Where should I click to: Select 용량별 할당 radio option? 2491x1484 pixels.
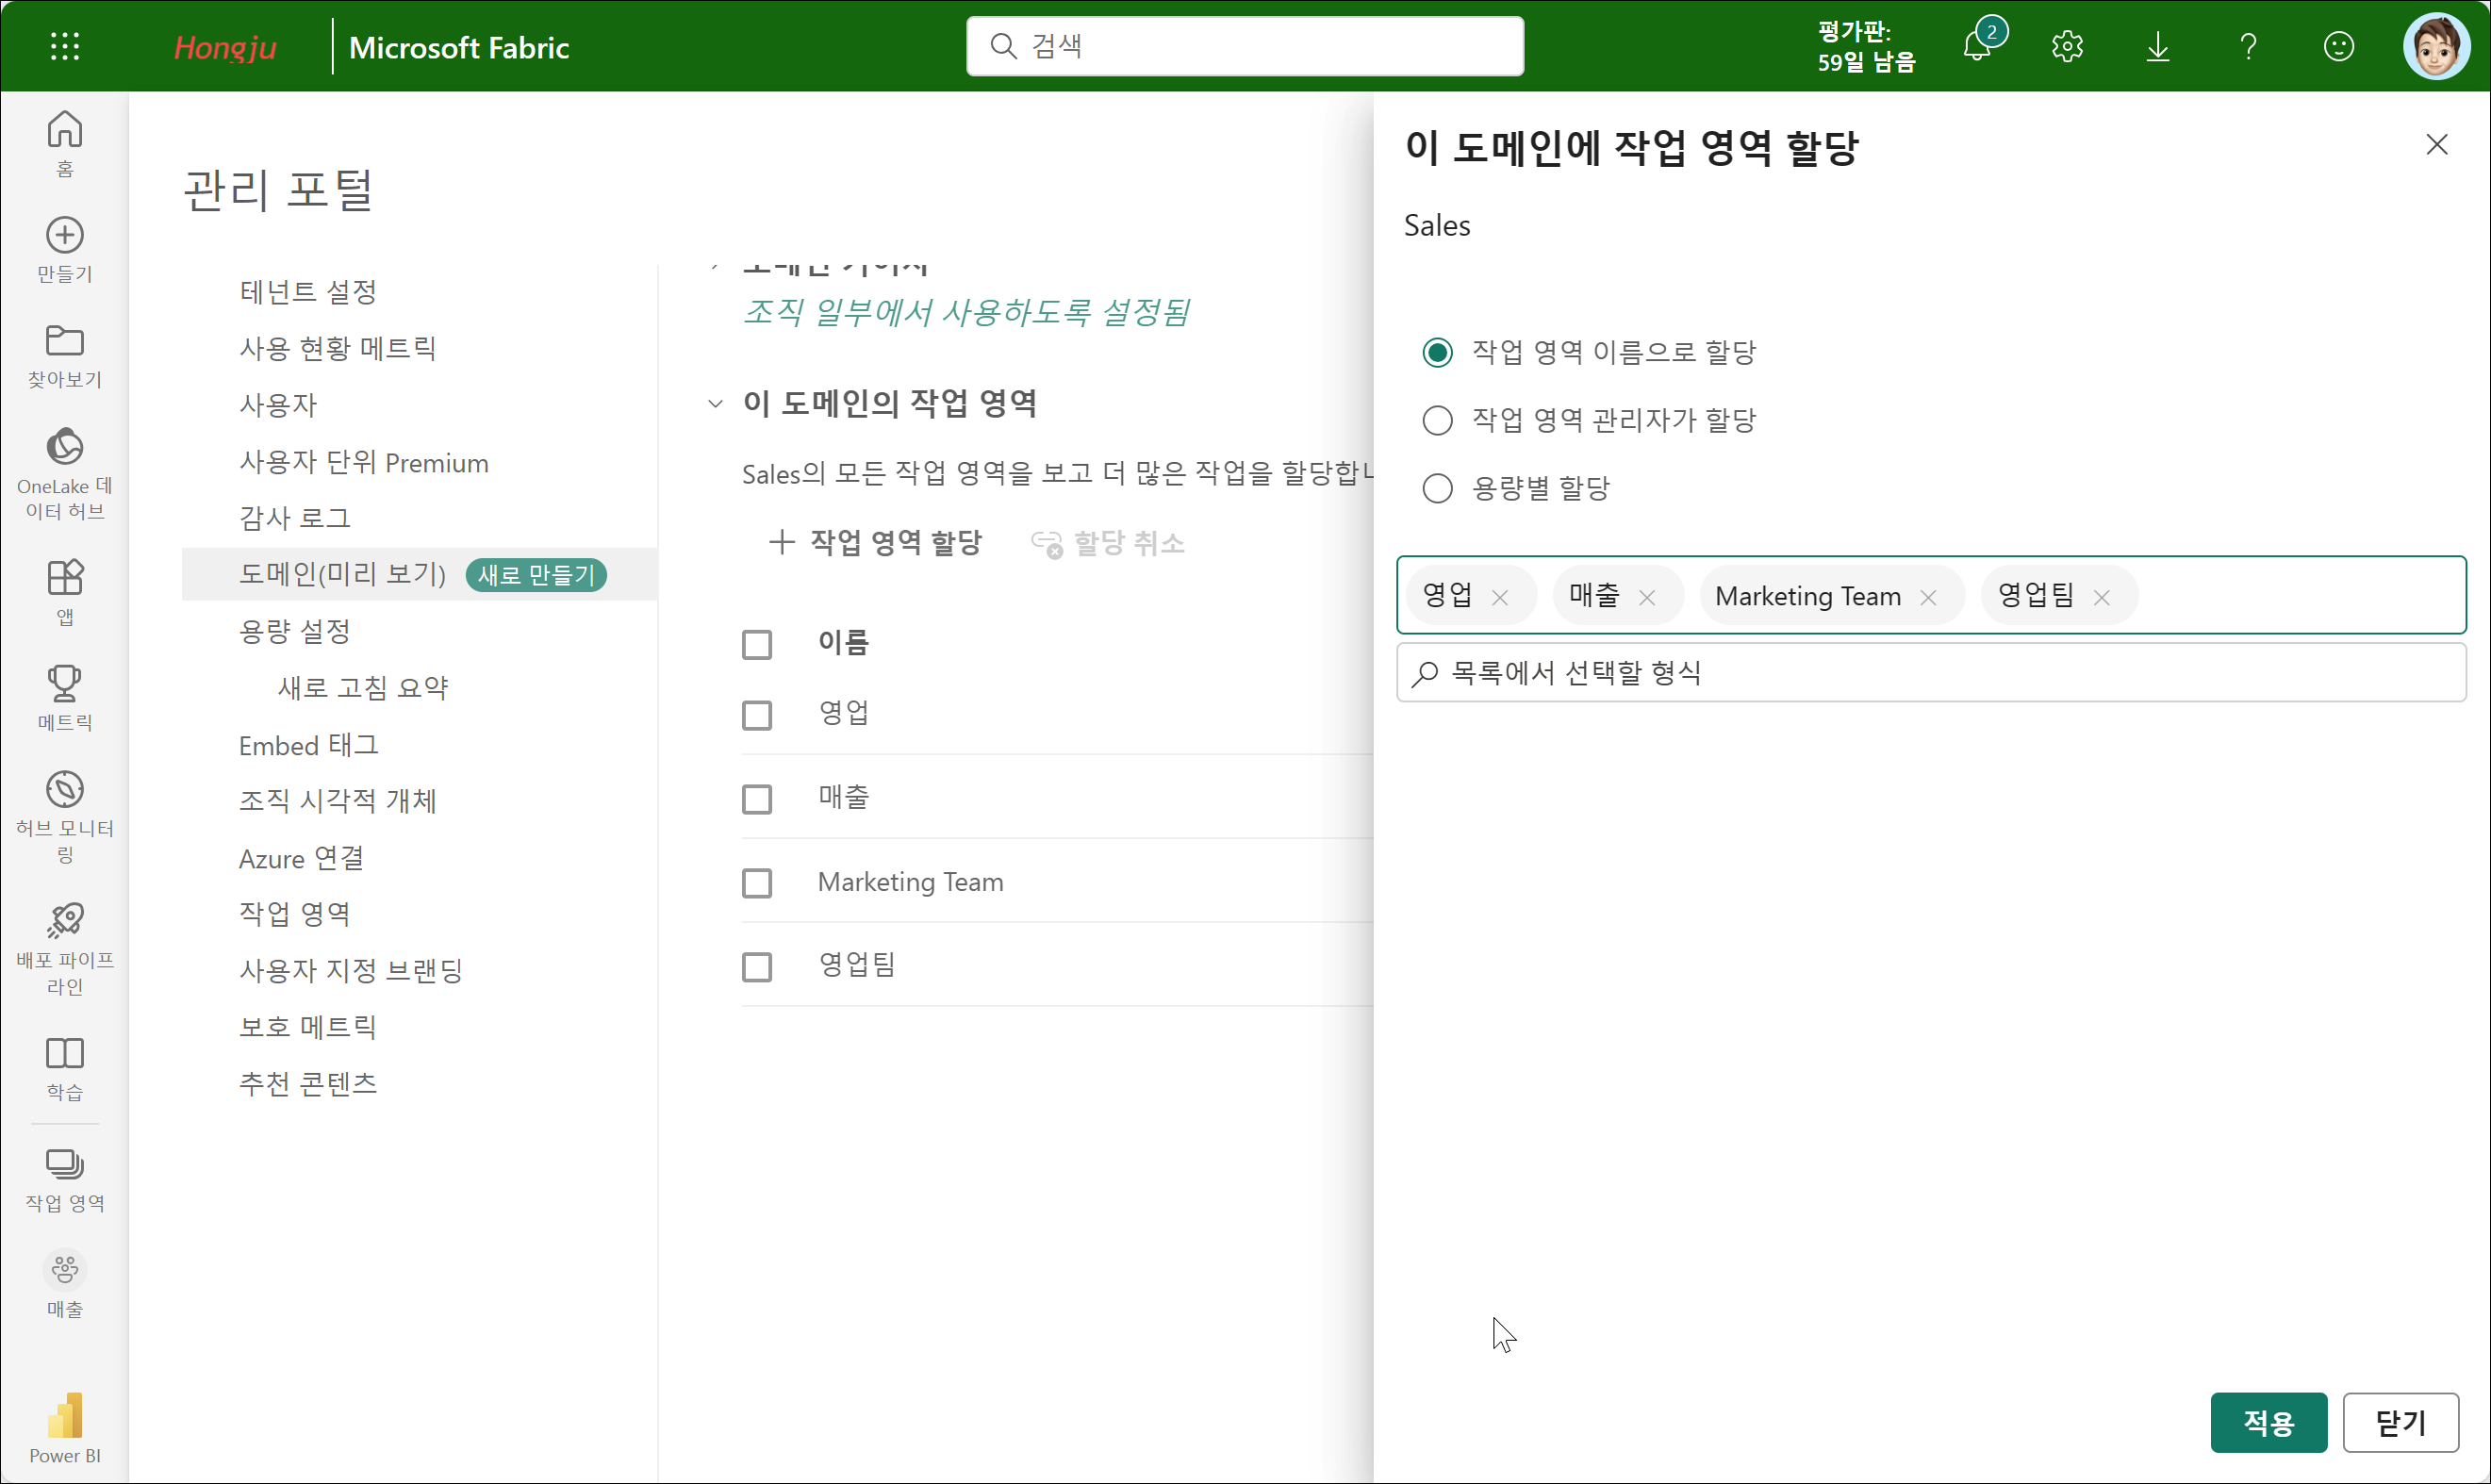1437,489
